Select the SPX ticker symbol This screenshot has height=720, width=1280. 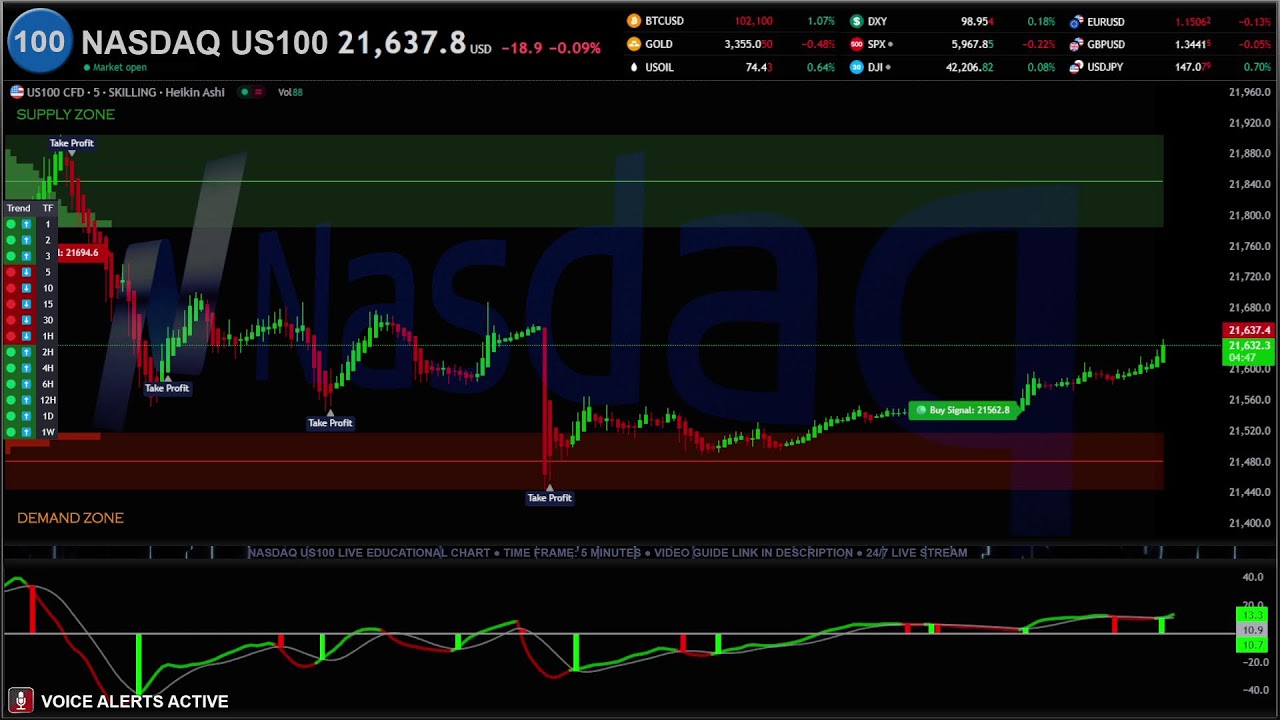pos(876,44)
